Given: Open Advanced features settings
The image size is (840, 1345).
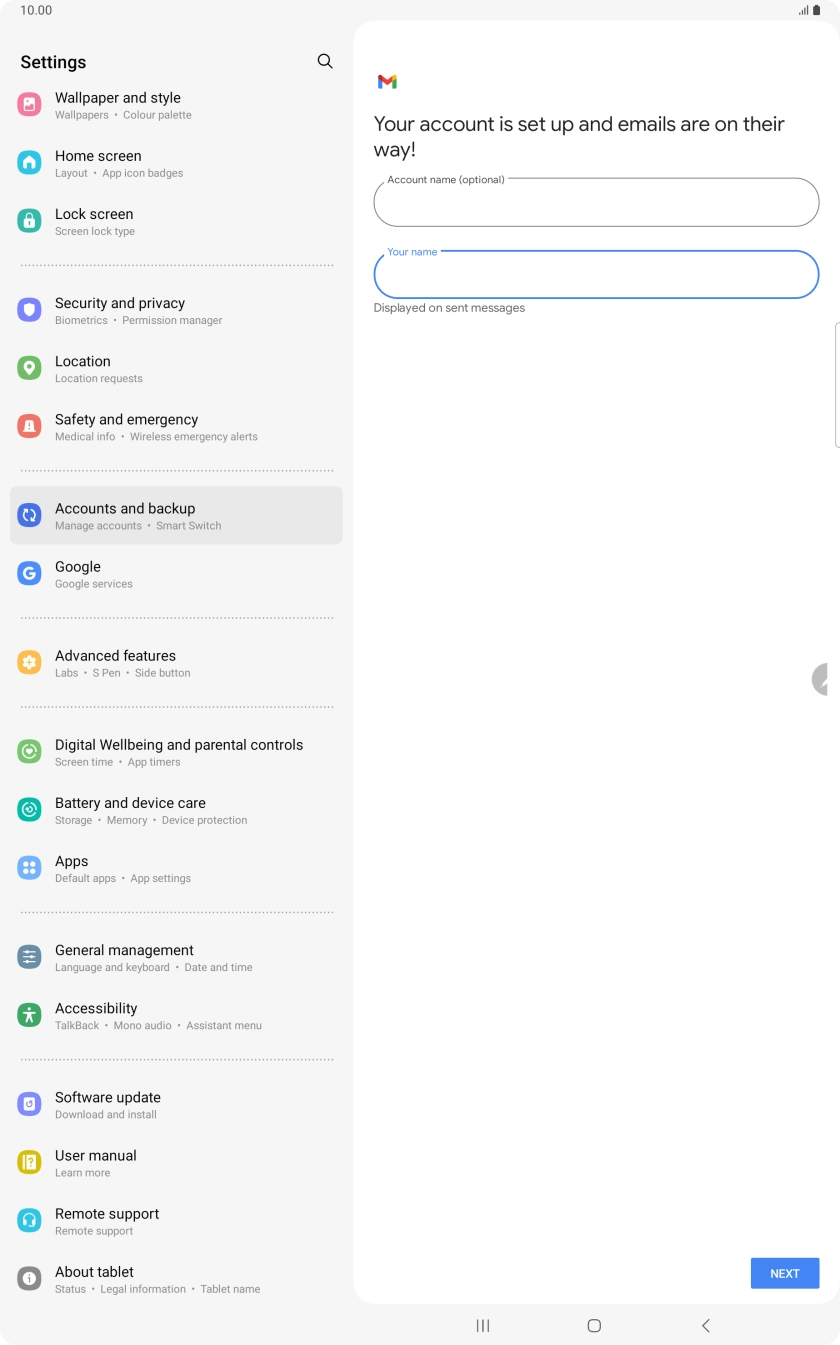Looking at the screenshot, I should [176, 663].
